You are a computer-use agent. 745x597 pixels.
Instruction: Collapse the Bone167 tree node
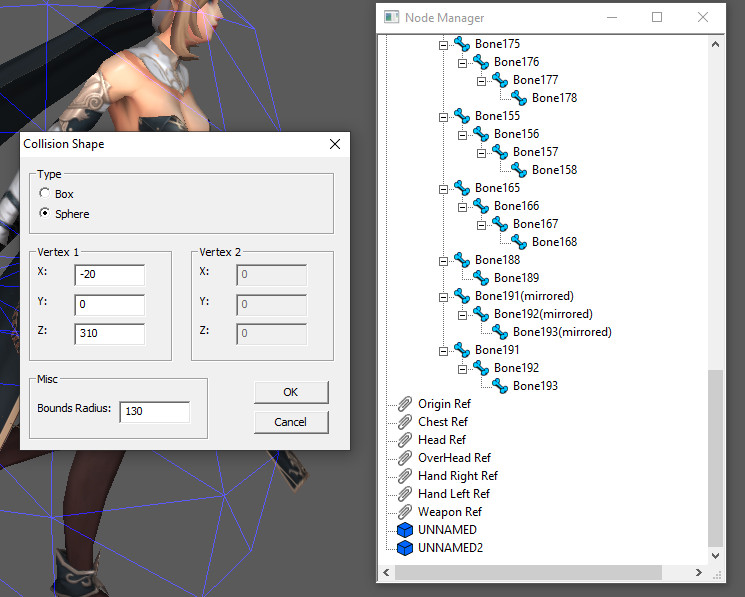pyautogui.click(x=481, y=225)
